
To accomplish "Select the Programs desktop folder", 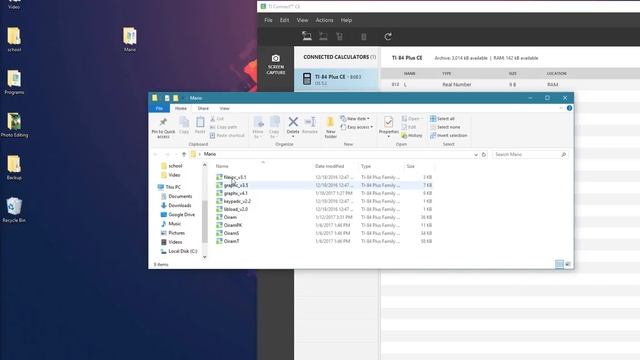I will point(14,82).
